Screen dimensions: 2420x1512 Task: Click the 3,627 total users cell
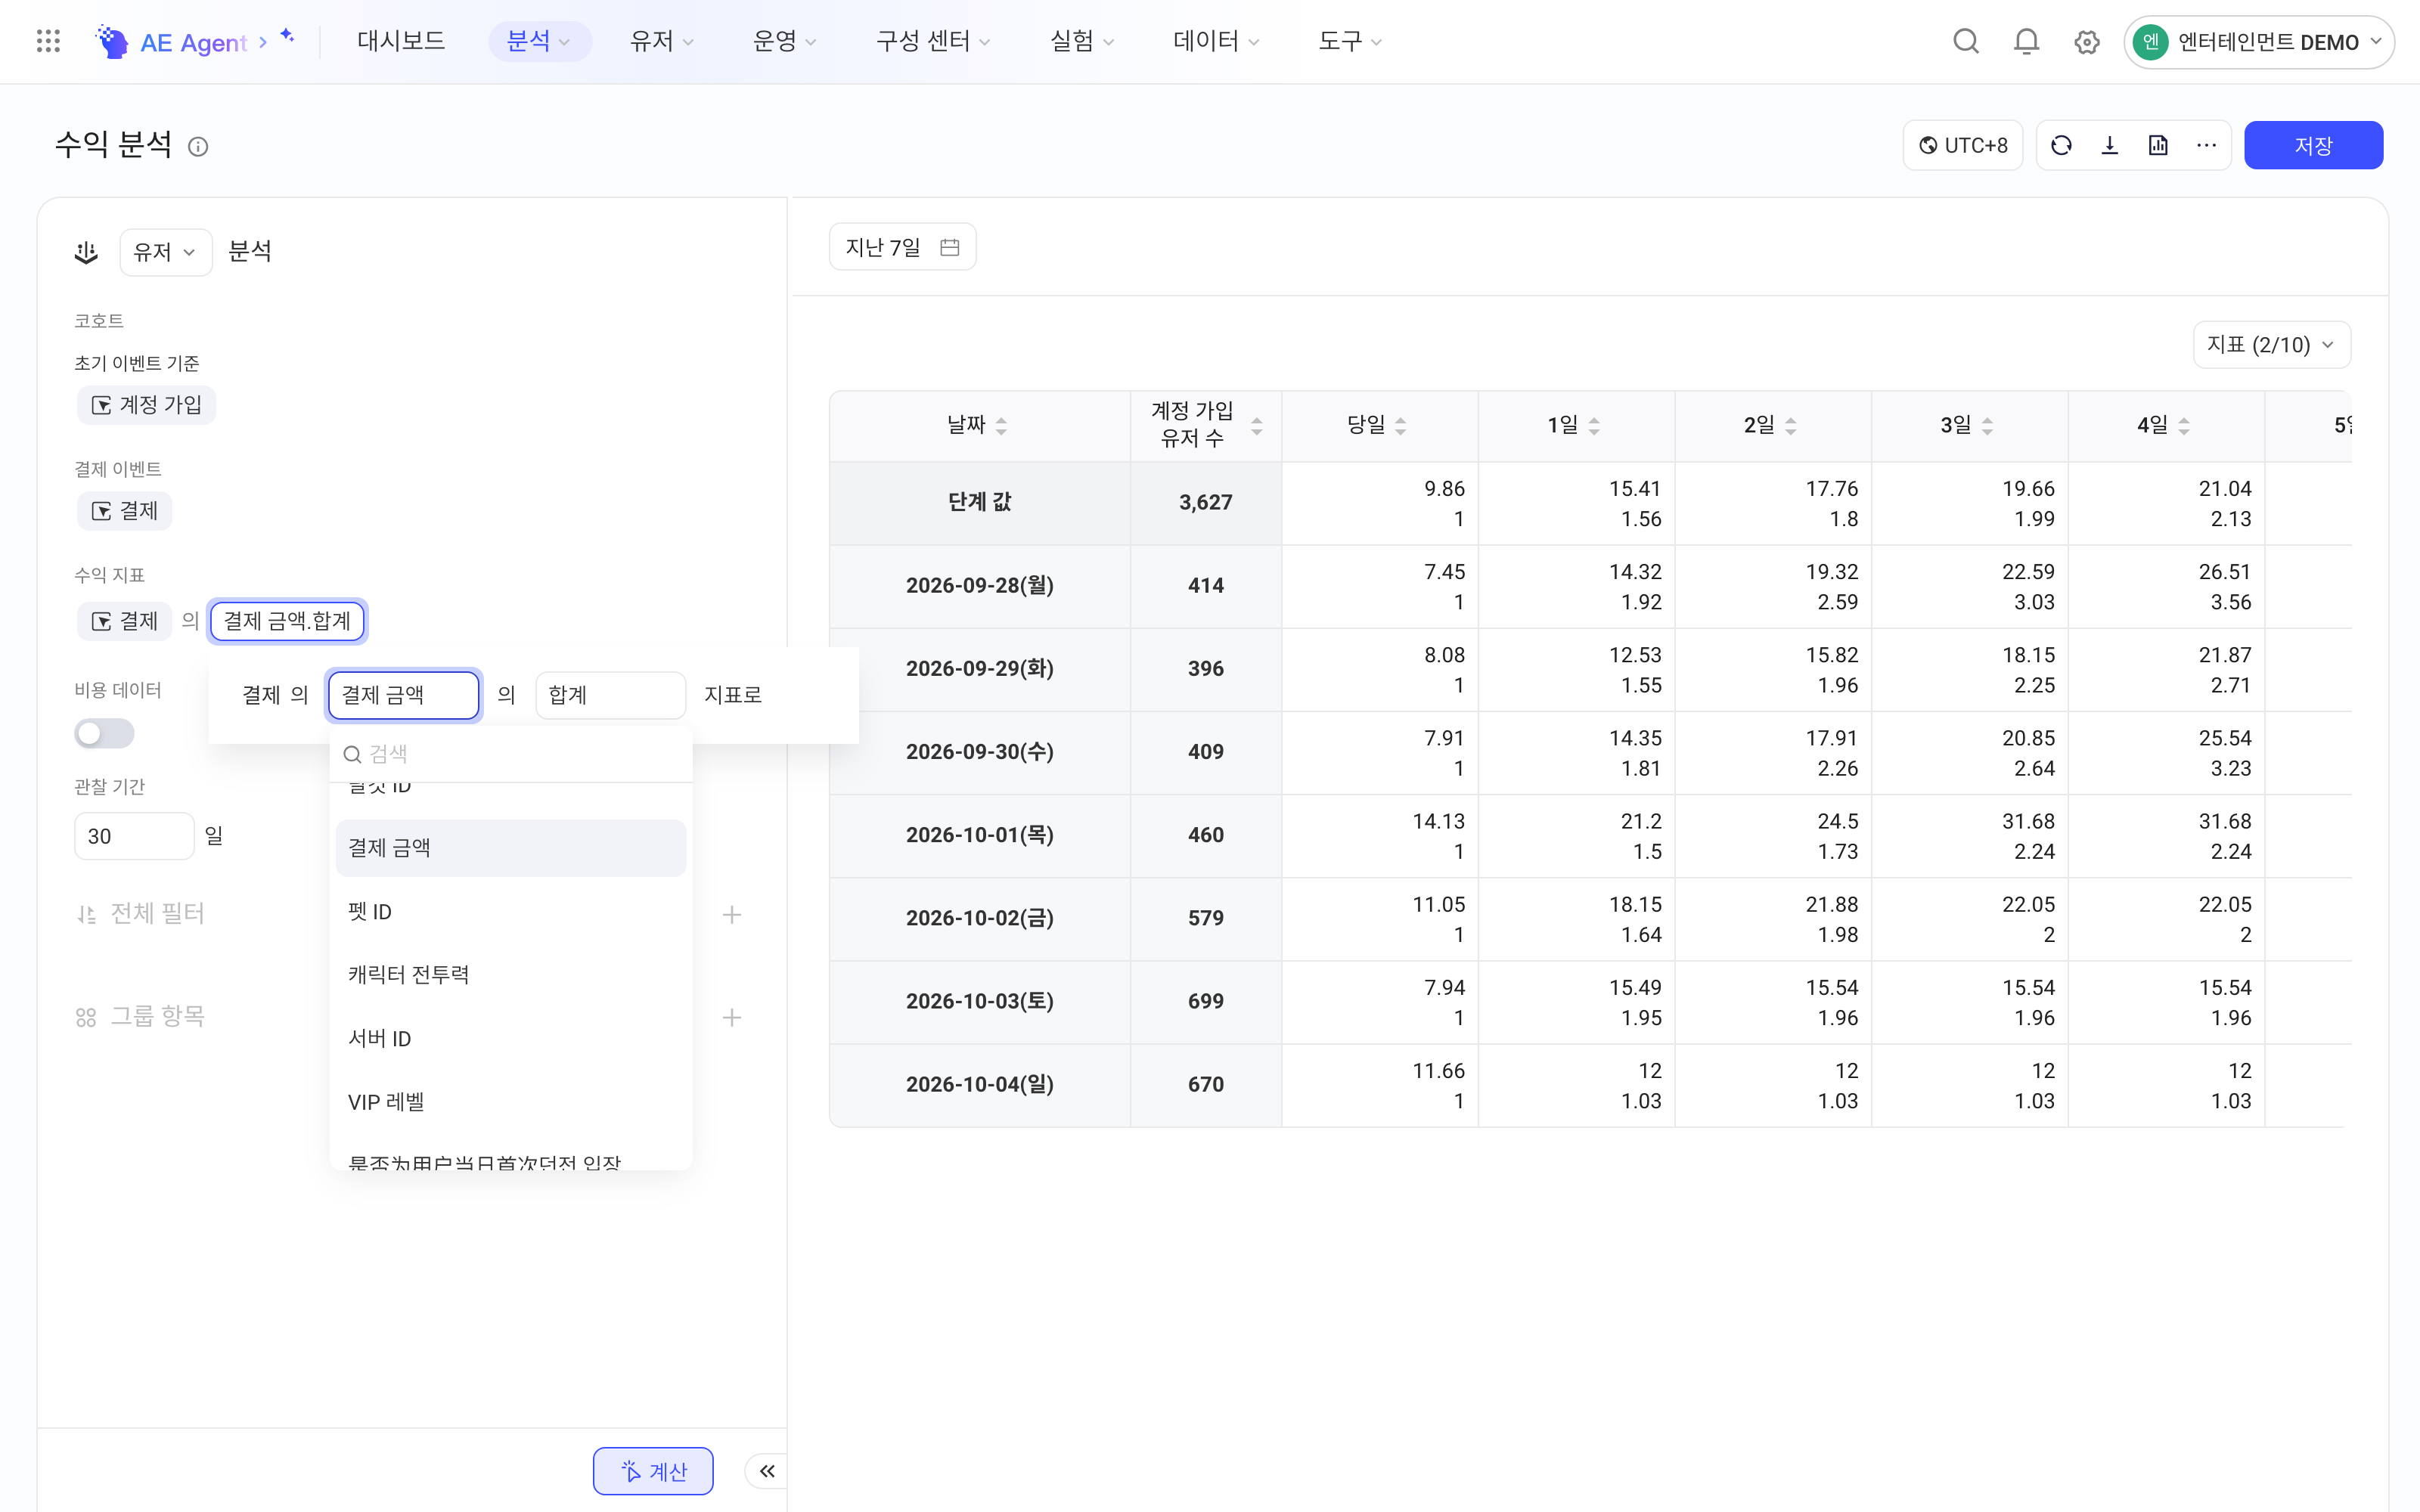pyautogui.click(x=1206, y=503)
